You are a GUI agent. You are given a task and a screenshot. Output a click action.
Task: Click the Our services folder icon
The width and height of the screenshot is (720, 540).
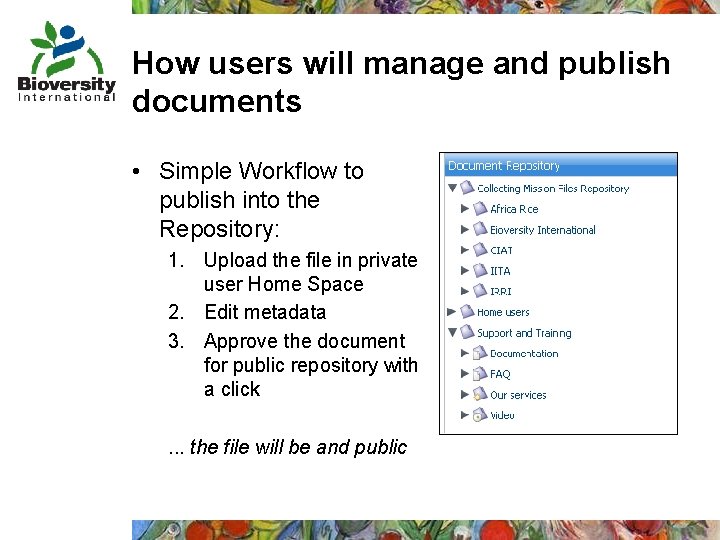pos(480,394)
